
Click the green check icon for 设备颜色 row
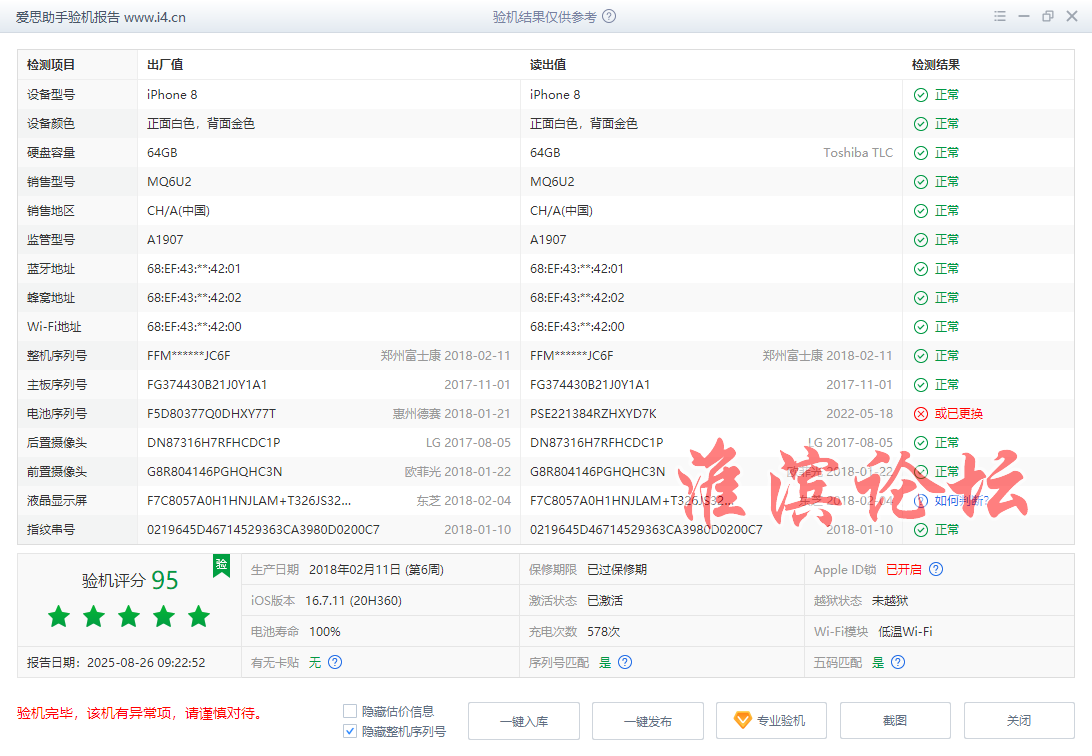921,124
